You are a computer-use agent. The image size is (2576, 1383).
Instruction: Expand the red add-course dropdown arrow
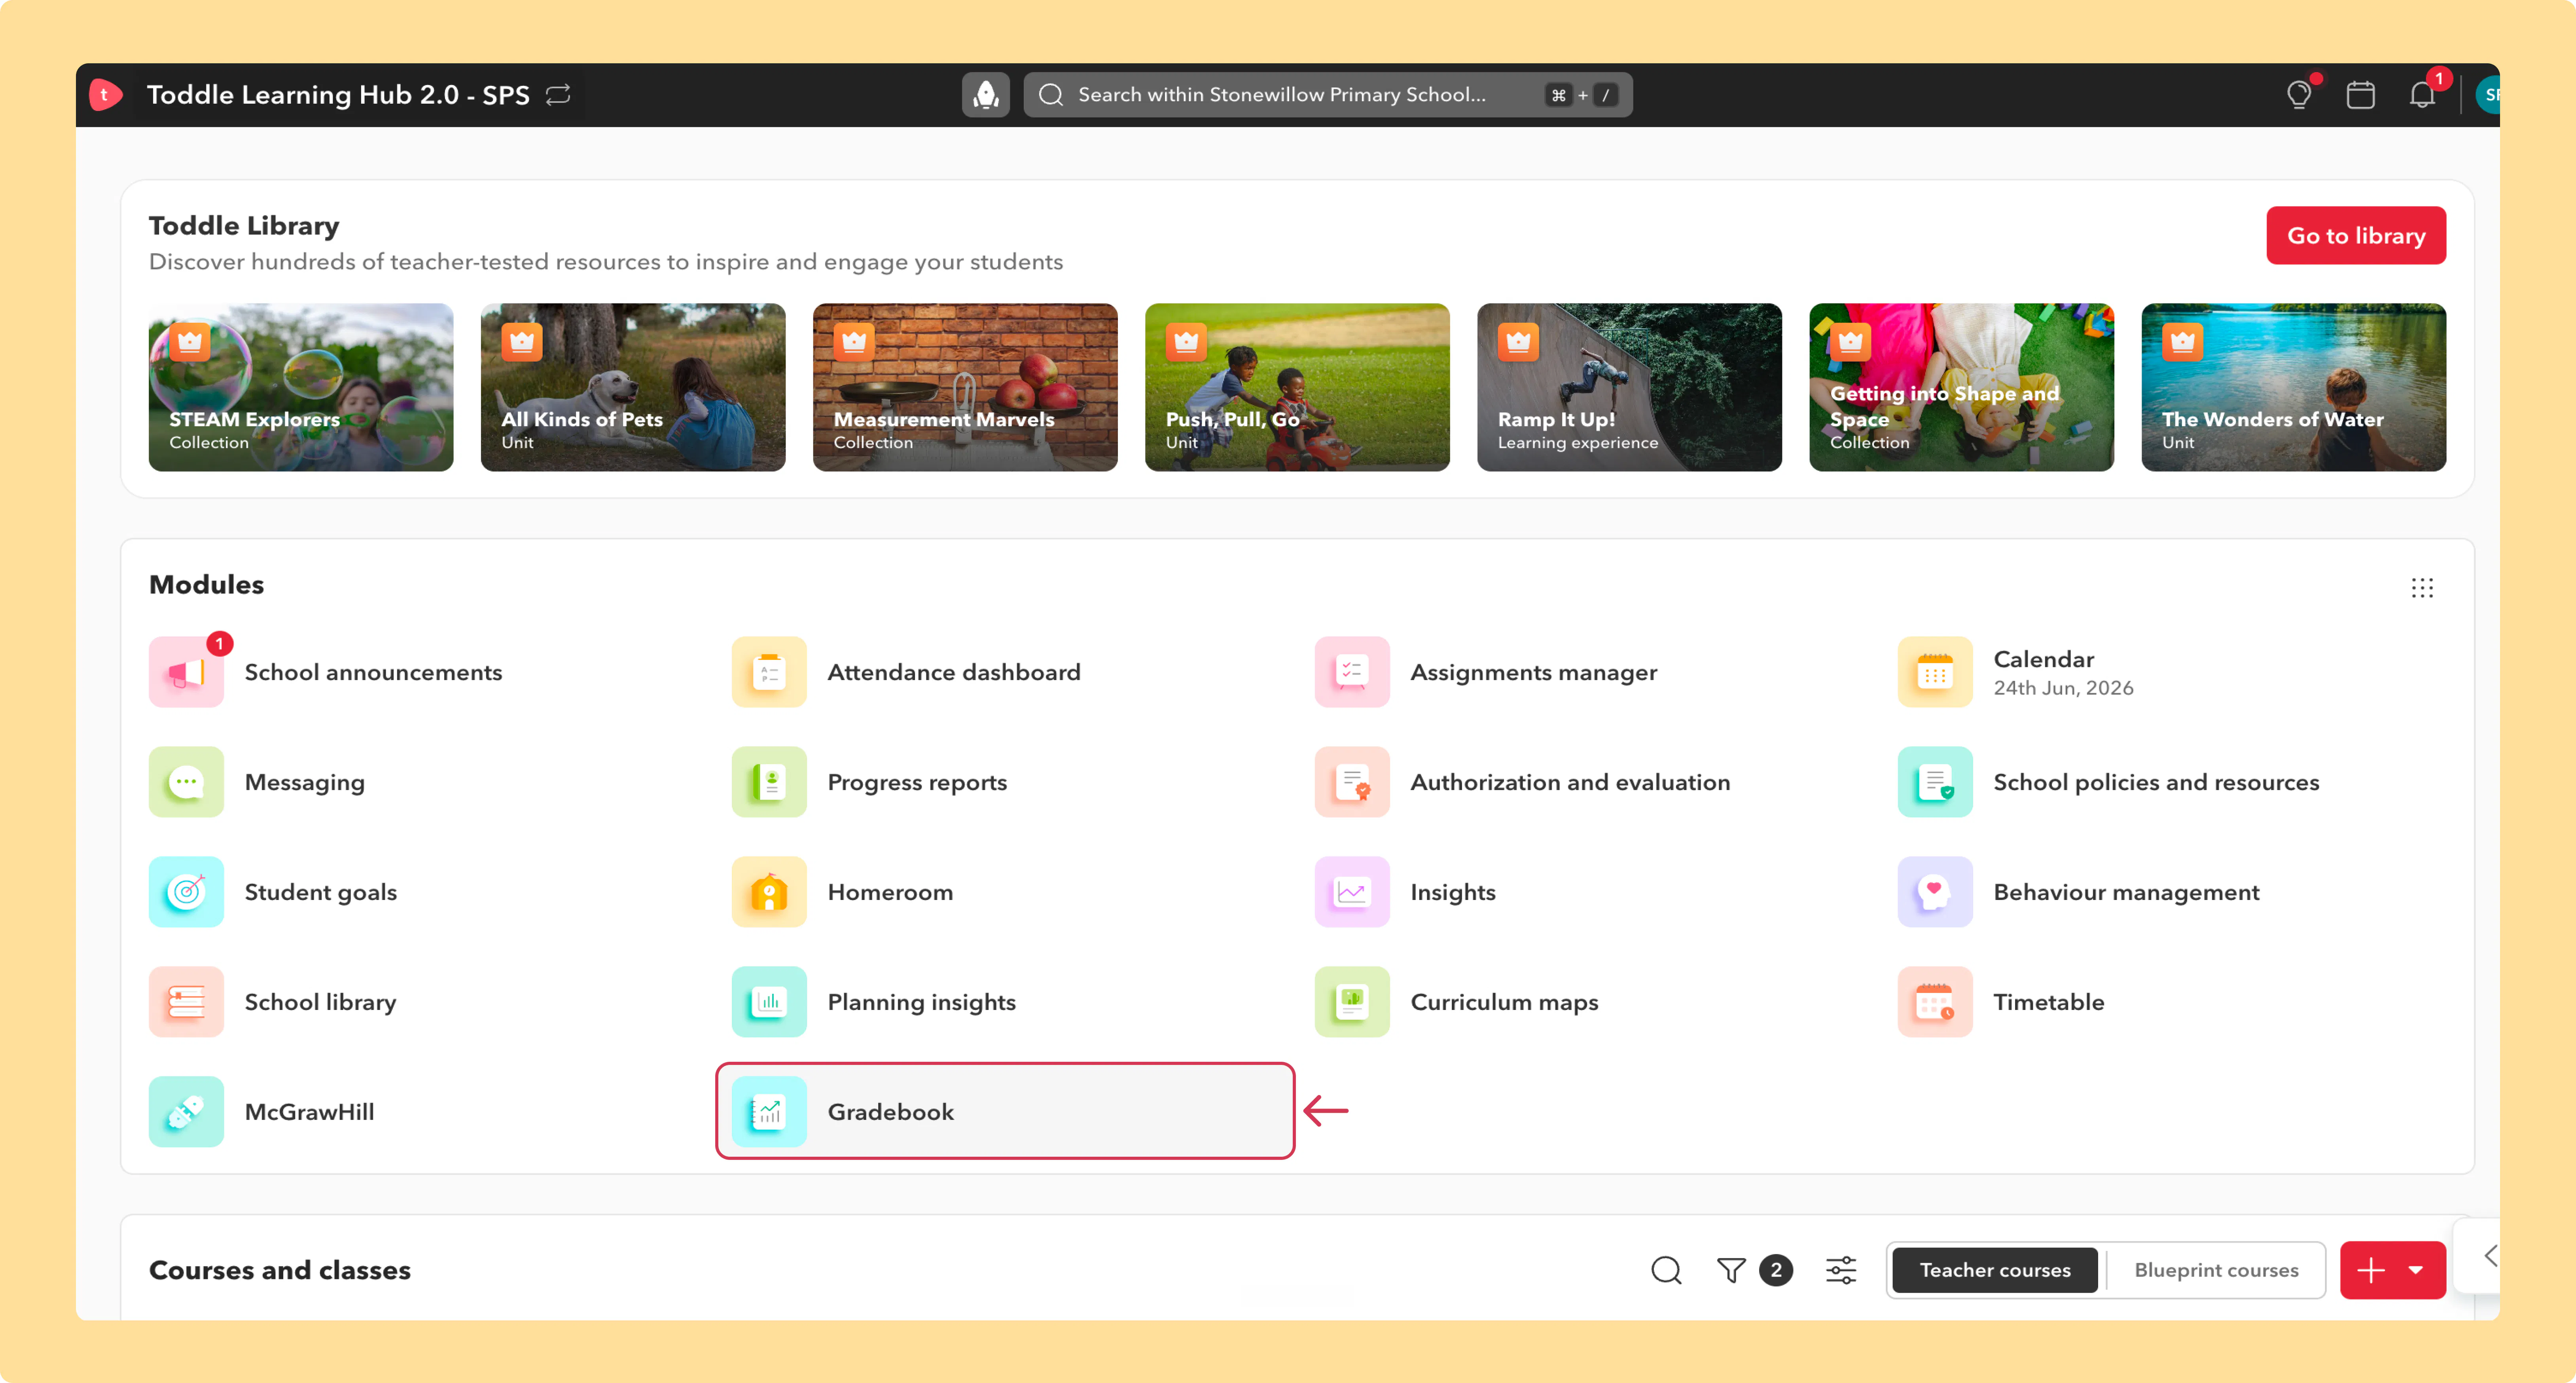coord(2416,1270)
